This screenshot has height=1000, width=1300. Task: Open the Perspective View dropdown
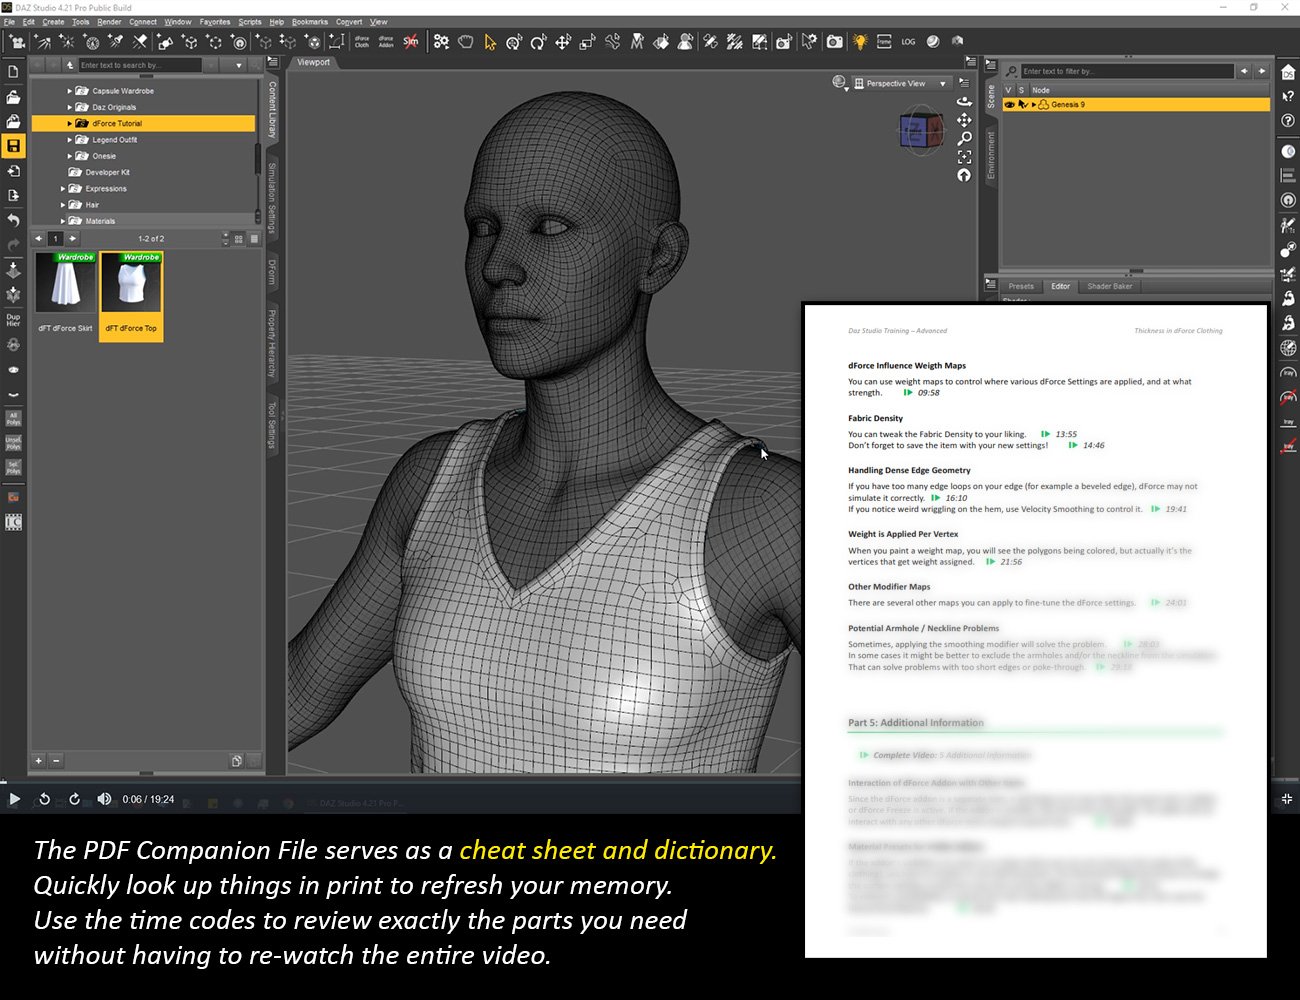pos(899,83)
